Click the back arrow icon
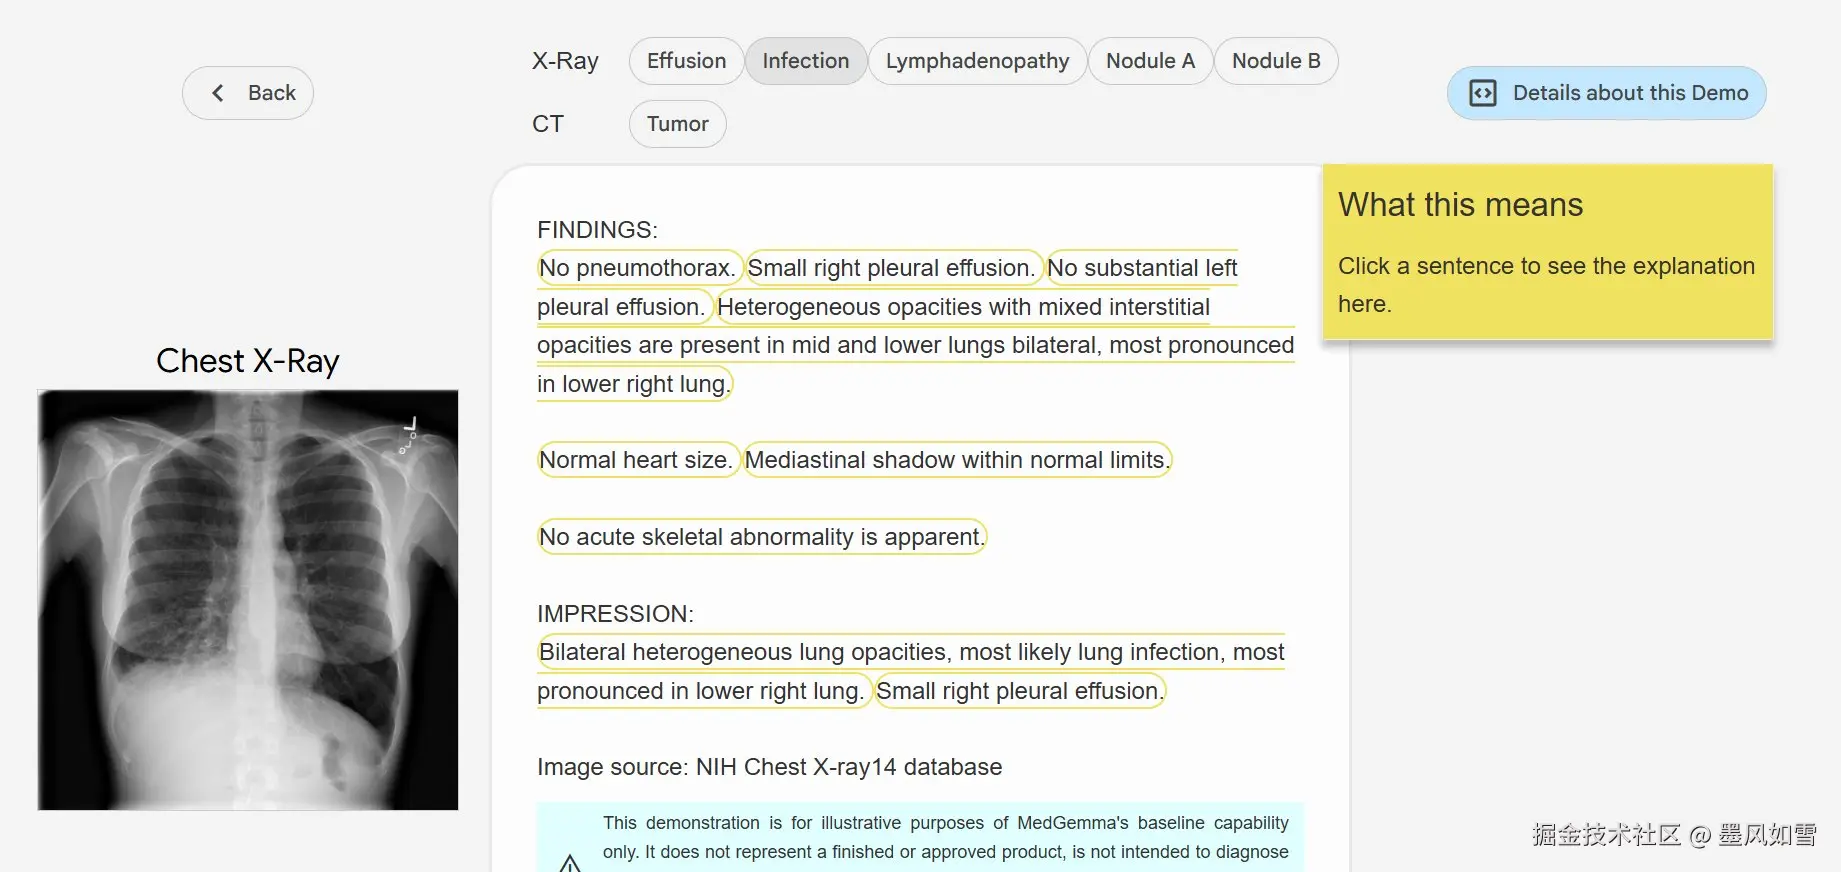This screenshot has width=1841, height=872. pos(218,93)
